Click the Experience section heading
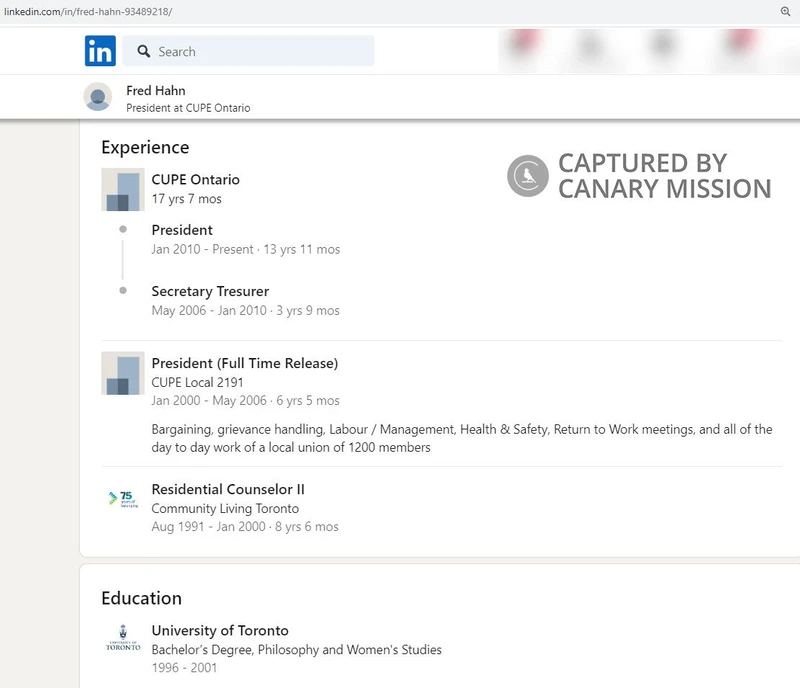This screenshot has height=688, width=800. pos(145,148)
